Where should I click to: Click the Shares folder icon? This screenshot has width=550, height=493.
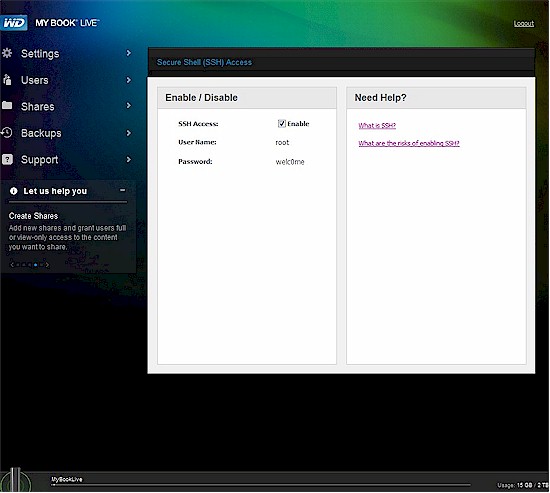[7, 105]
